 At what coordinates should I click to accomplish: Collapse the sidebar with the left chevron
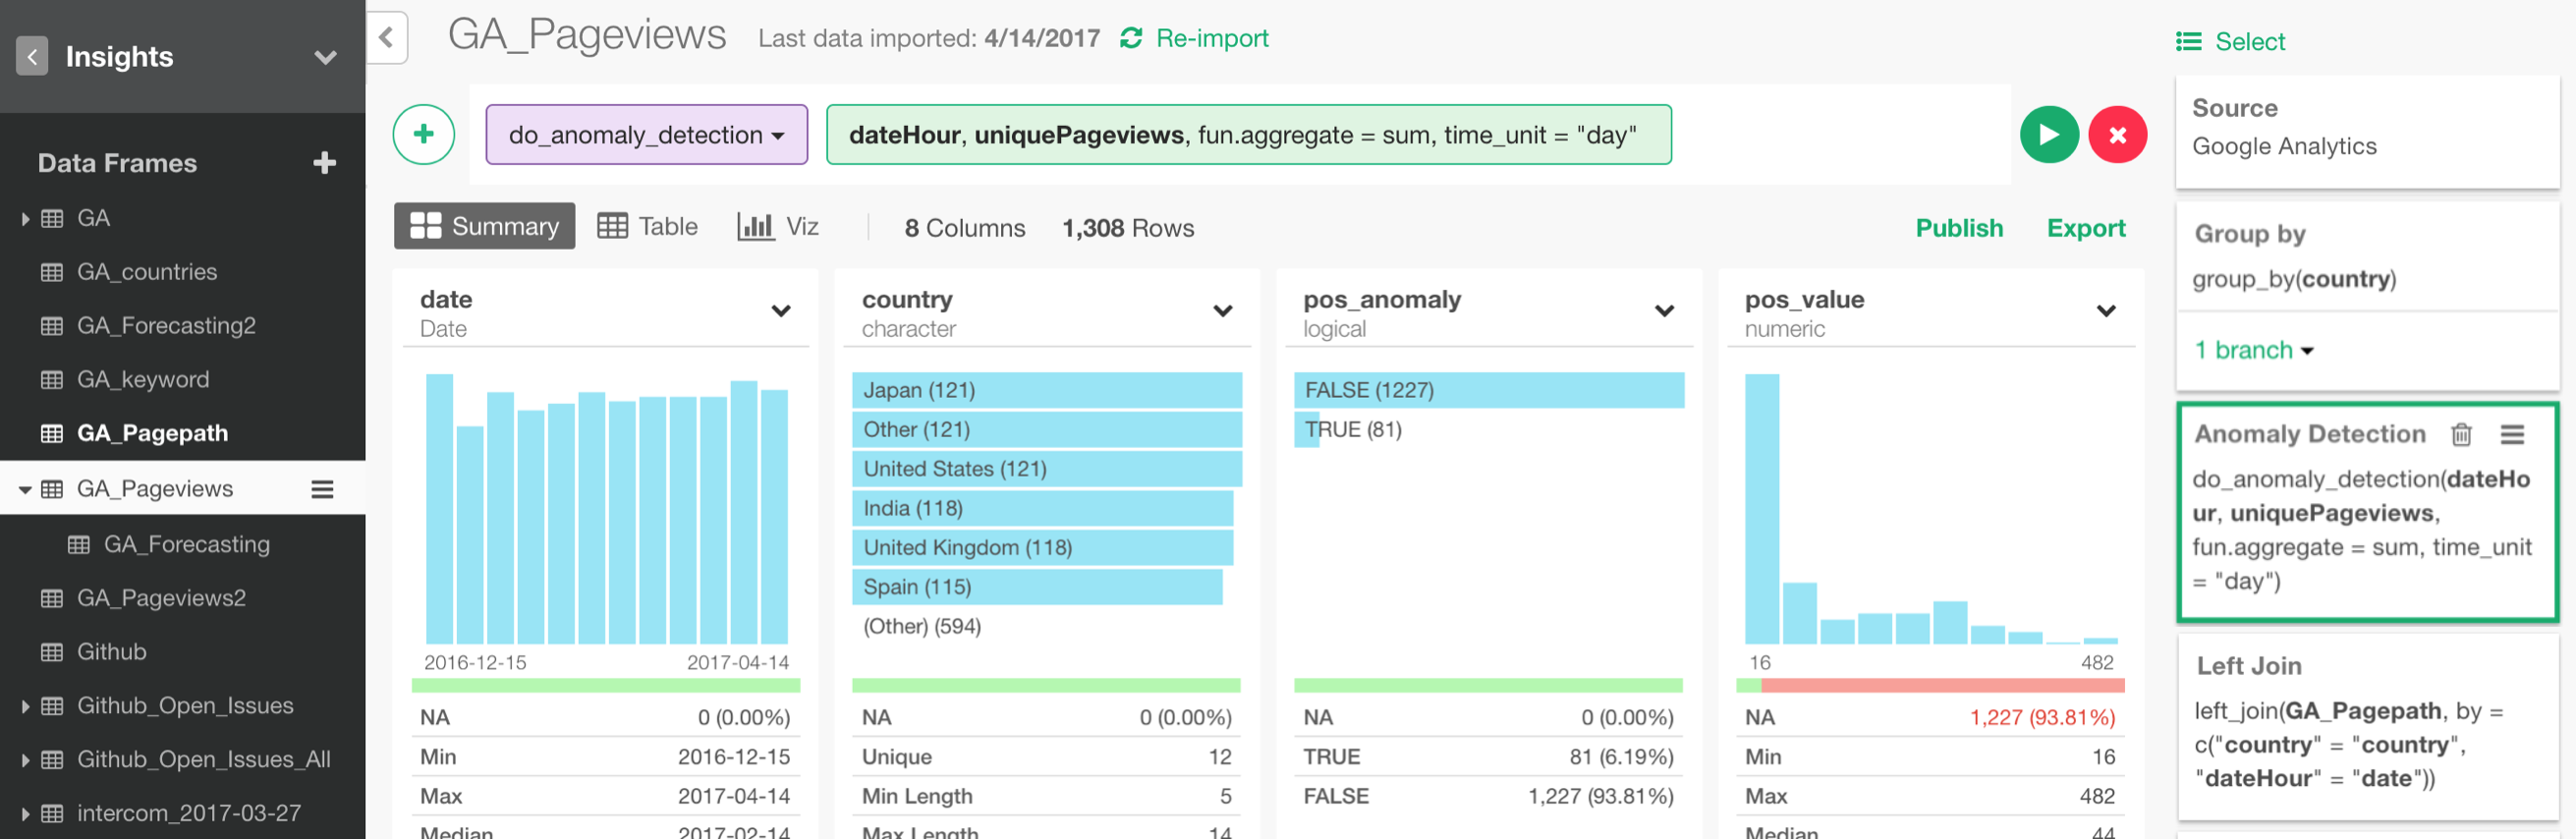point(387,38)
